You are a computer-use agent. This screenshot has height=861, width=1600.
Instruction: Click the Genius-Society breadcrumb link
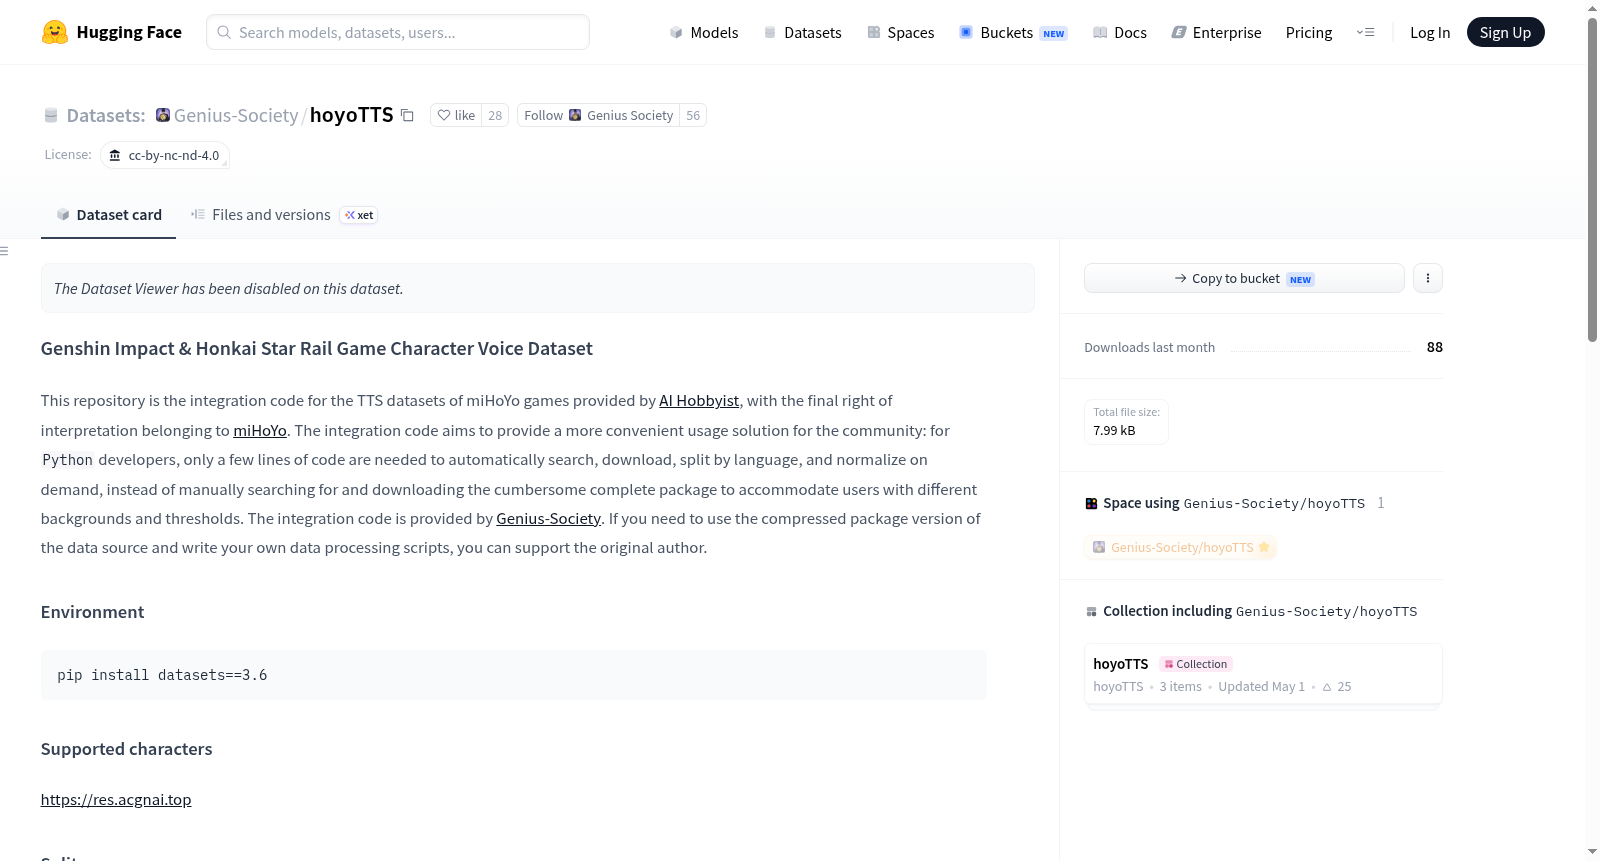pyautogui.click(x=236, y=115)
